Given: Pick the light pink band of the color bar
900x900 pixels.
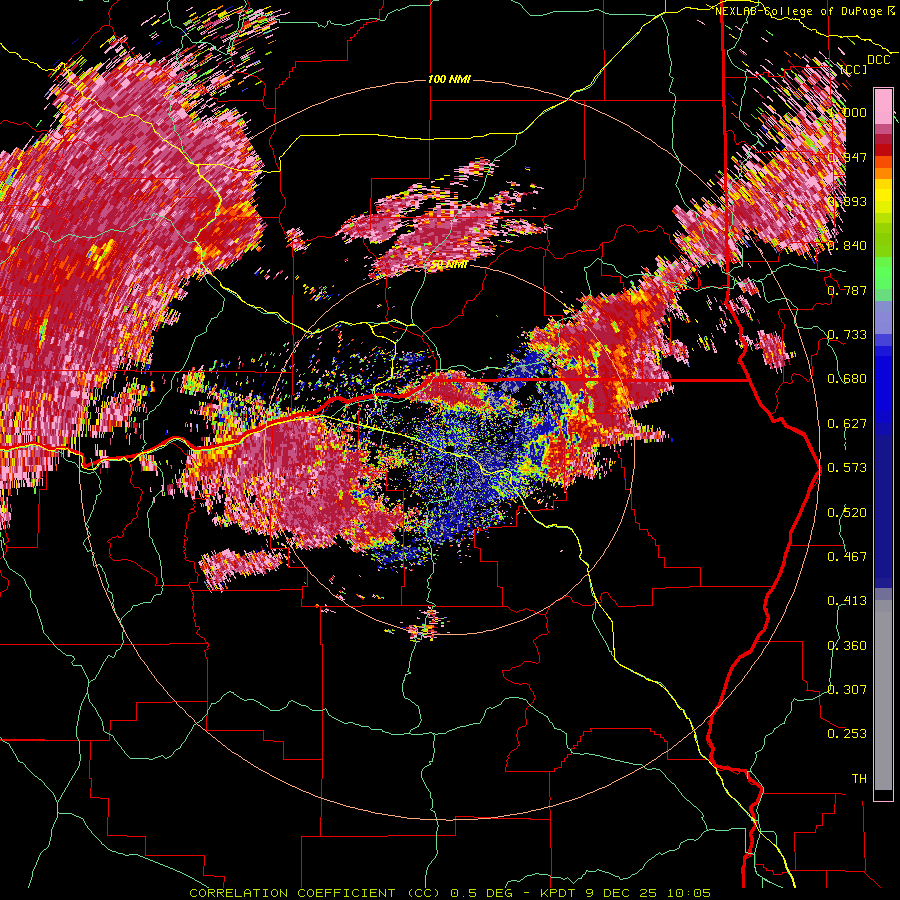Looking at the screenshot, I should (883, 107).
